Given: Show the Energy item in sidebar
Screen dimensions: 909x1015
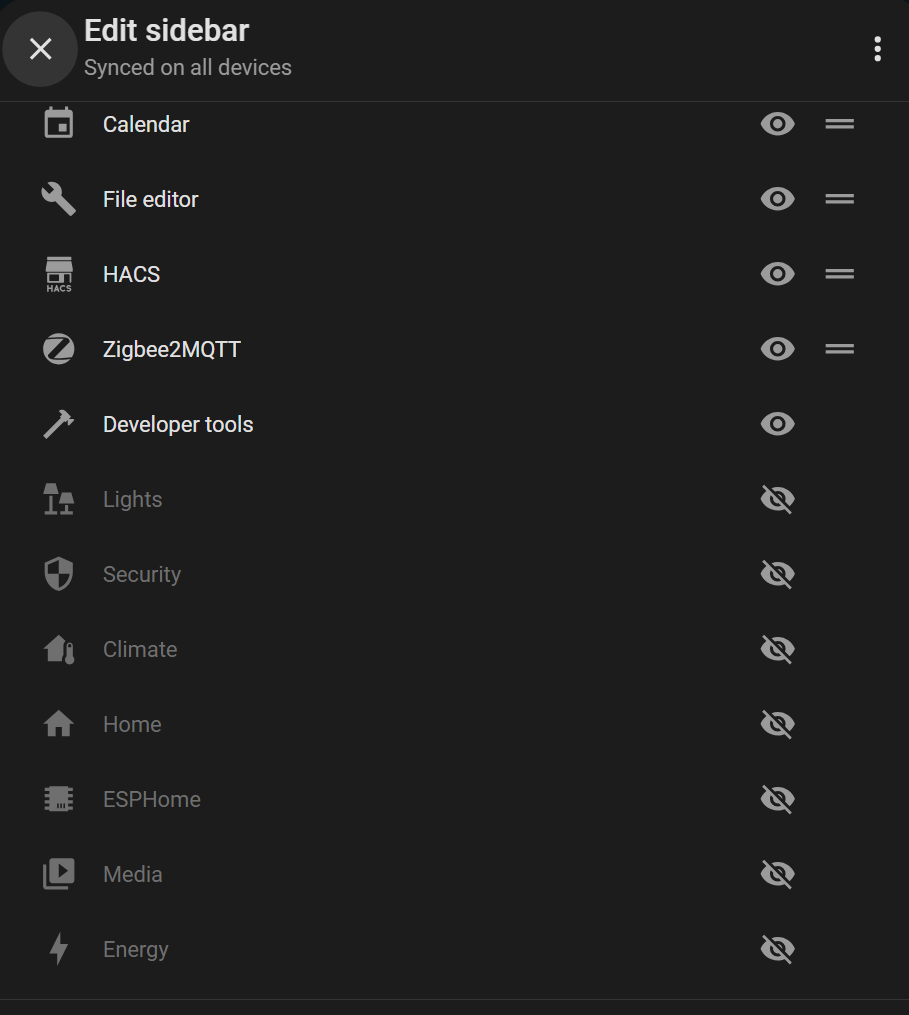Looking at the screenshot, I should pos(777,949).
